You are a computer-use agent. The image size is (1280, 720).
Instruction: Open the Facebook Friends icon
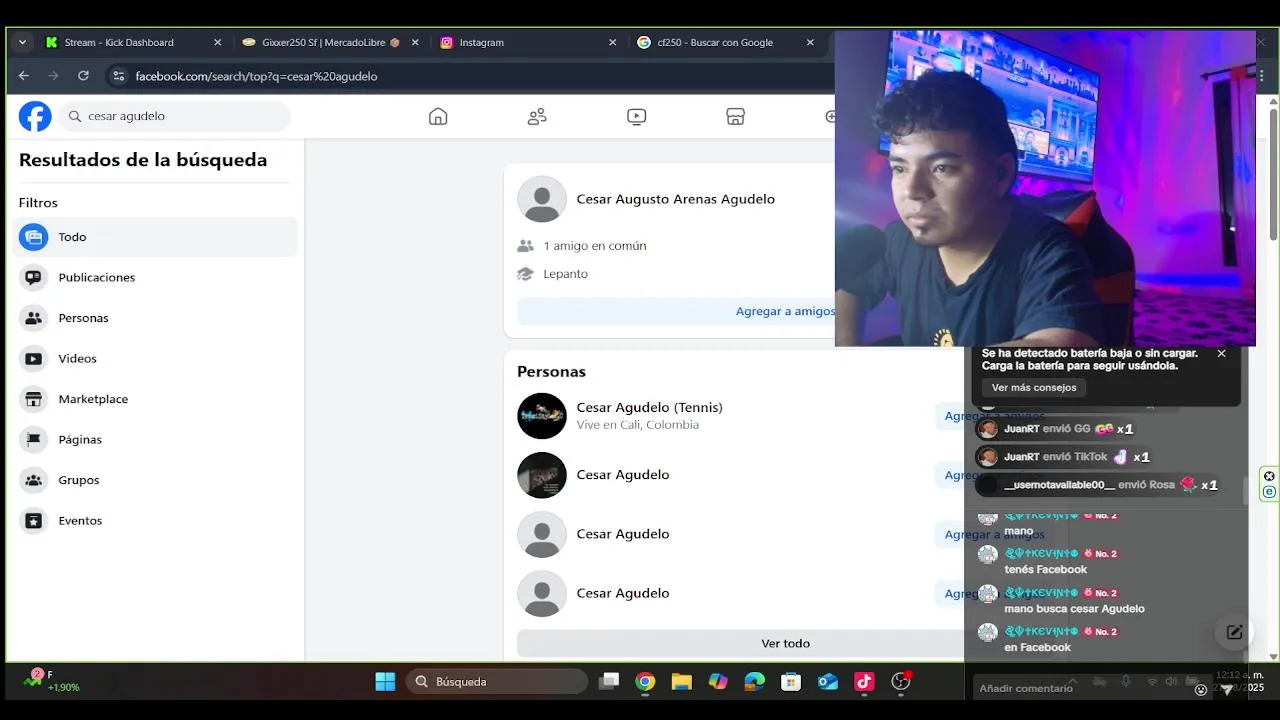(x=537, y=116)
